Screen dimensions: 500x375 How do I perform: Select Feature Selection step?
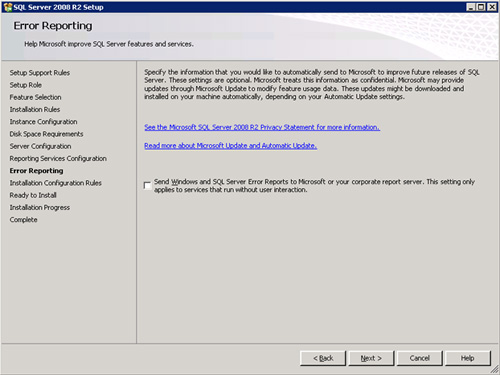click(x=35, y=97)
